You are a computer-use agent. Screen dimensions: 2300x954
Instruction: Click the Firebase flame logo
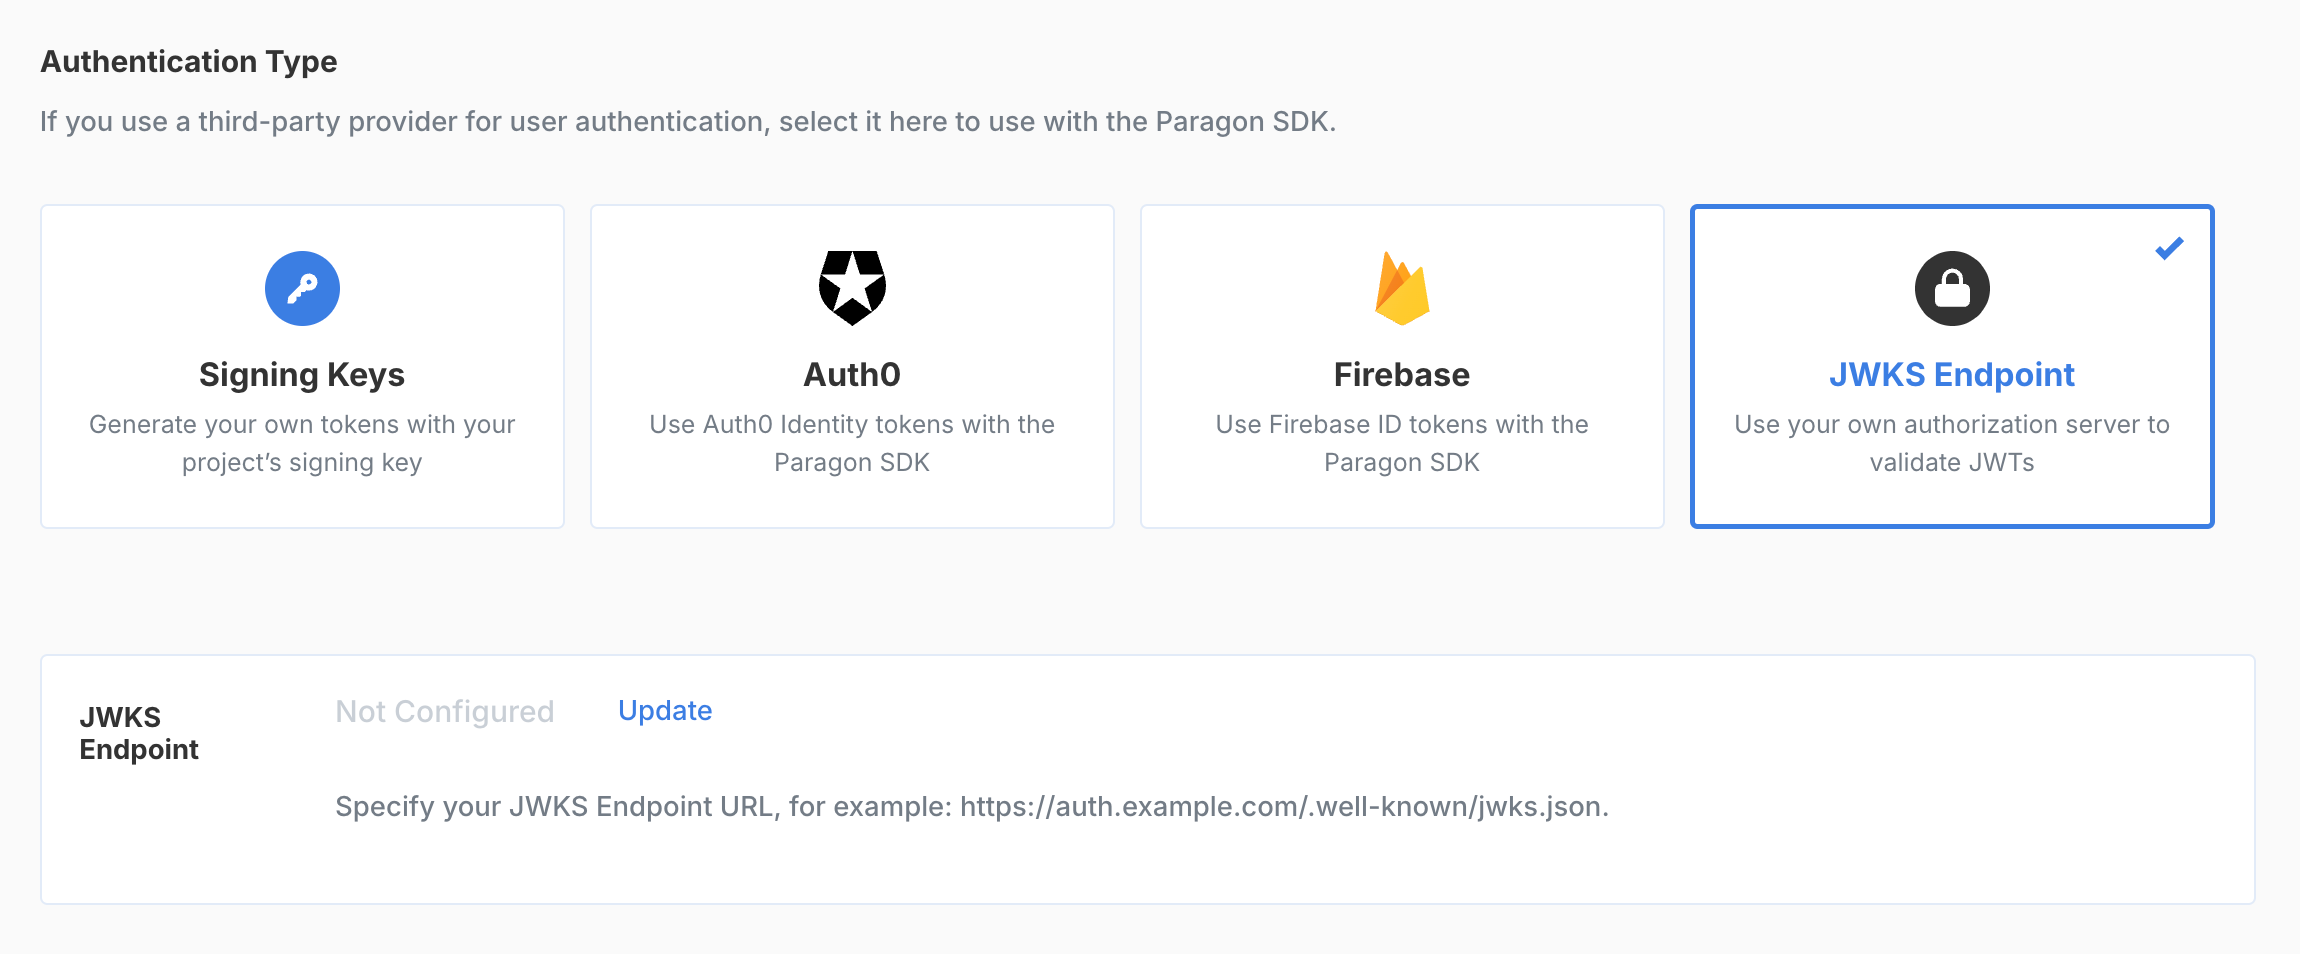pos(1402,288)
